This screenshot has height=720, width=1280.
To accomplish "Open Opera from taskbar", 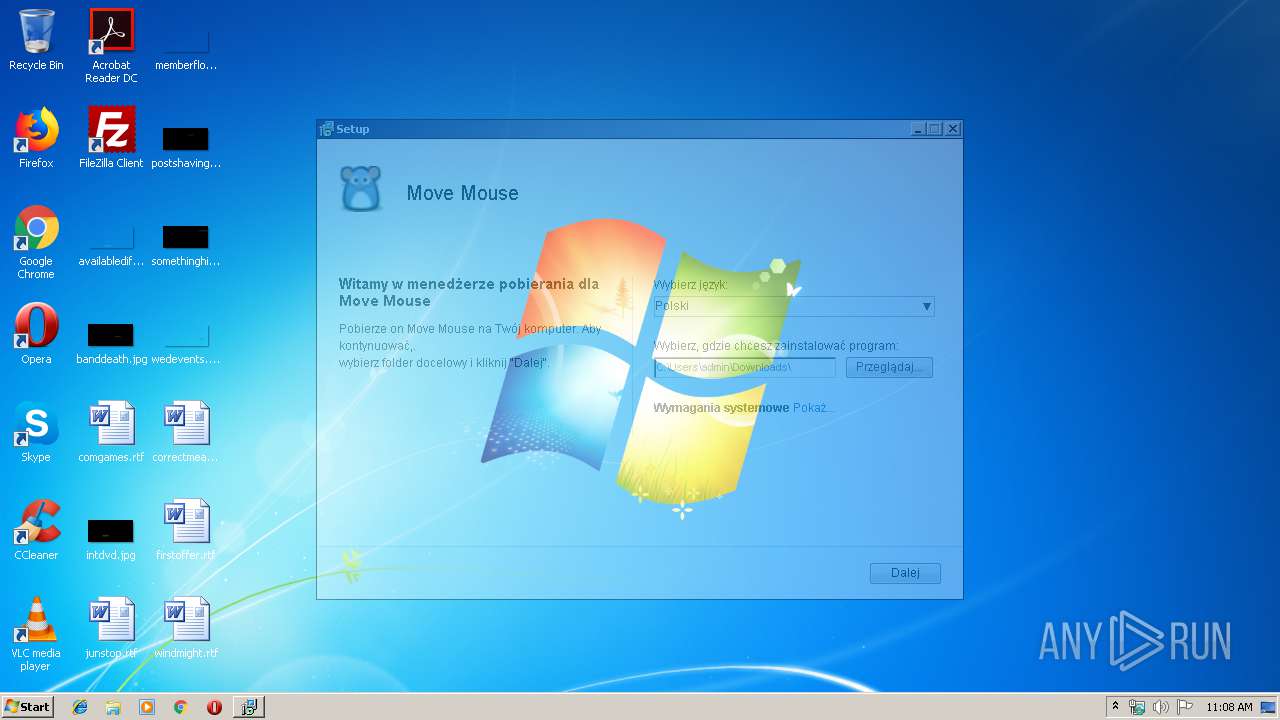I will coord(214,707).
